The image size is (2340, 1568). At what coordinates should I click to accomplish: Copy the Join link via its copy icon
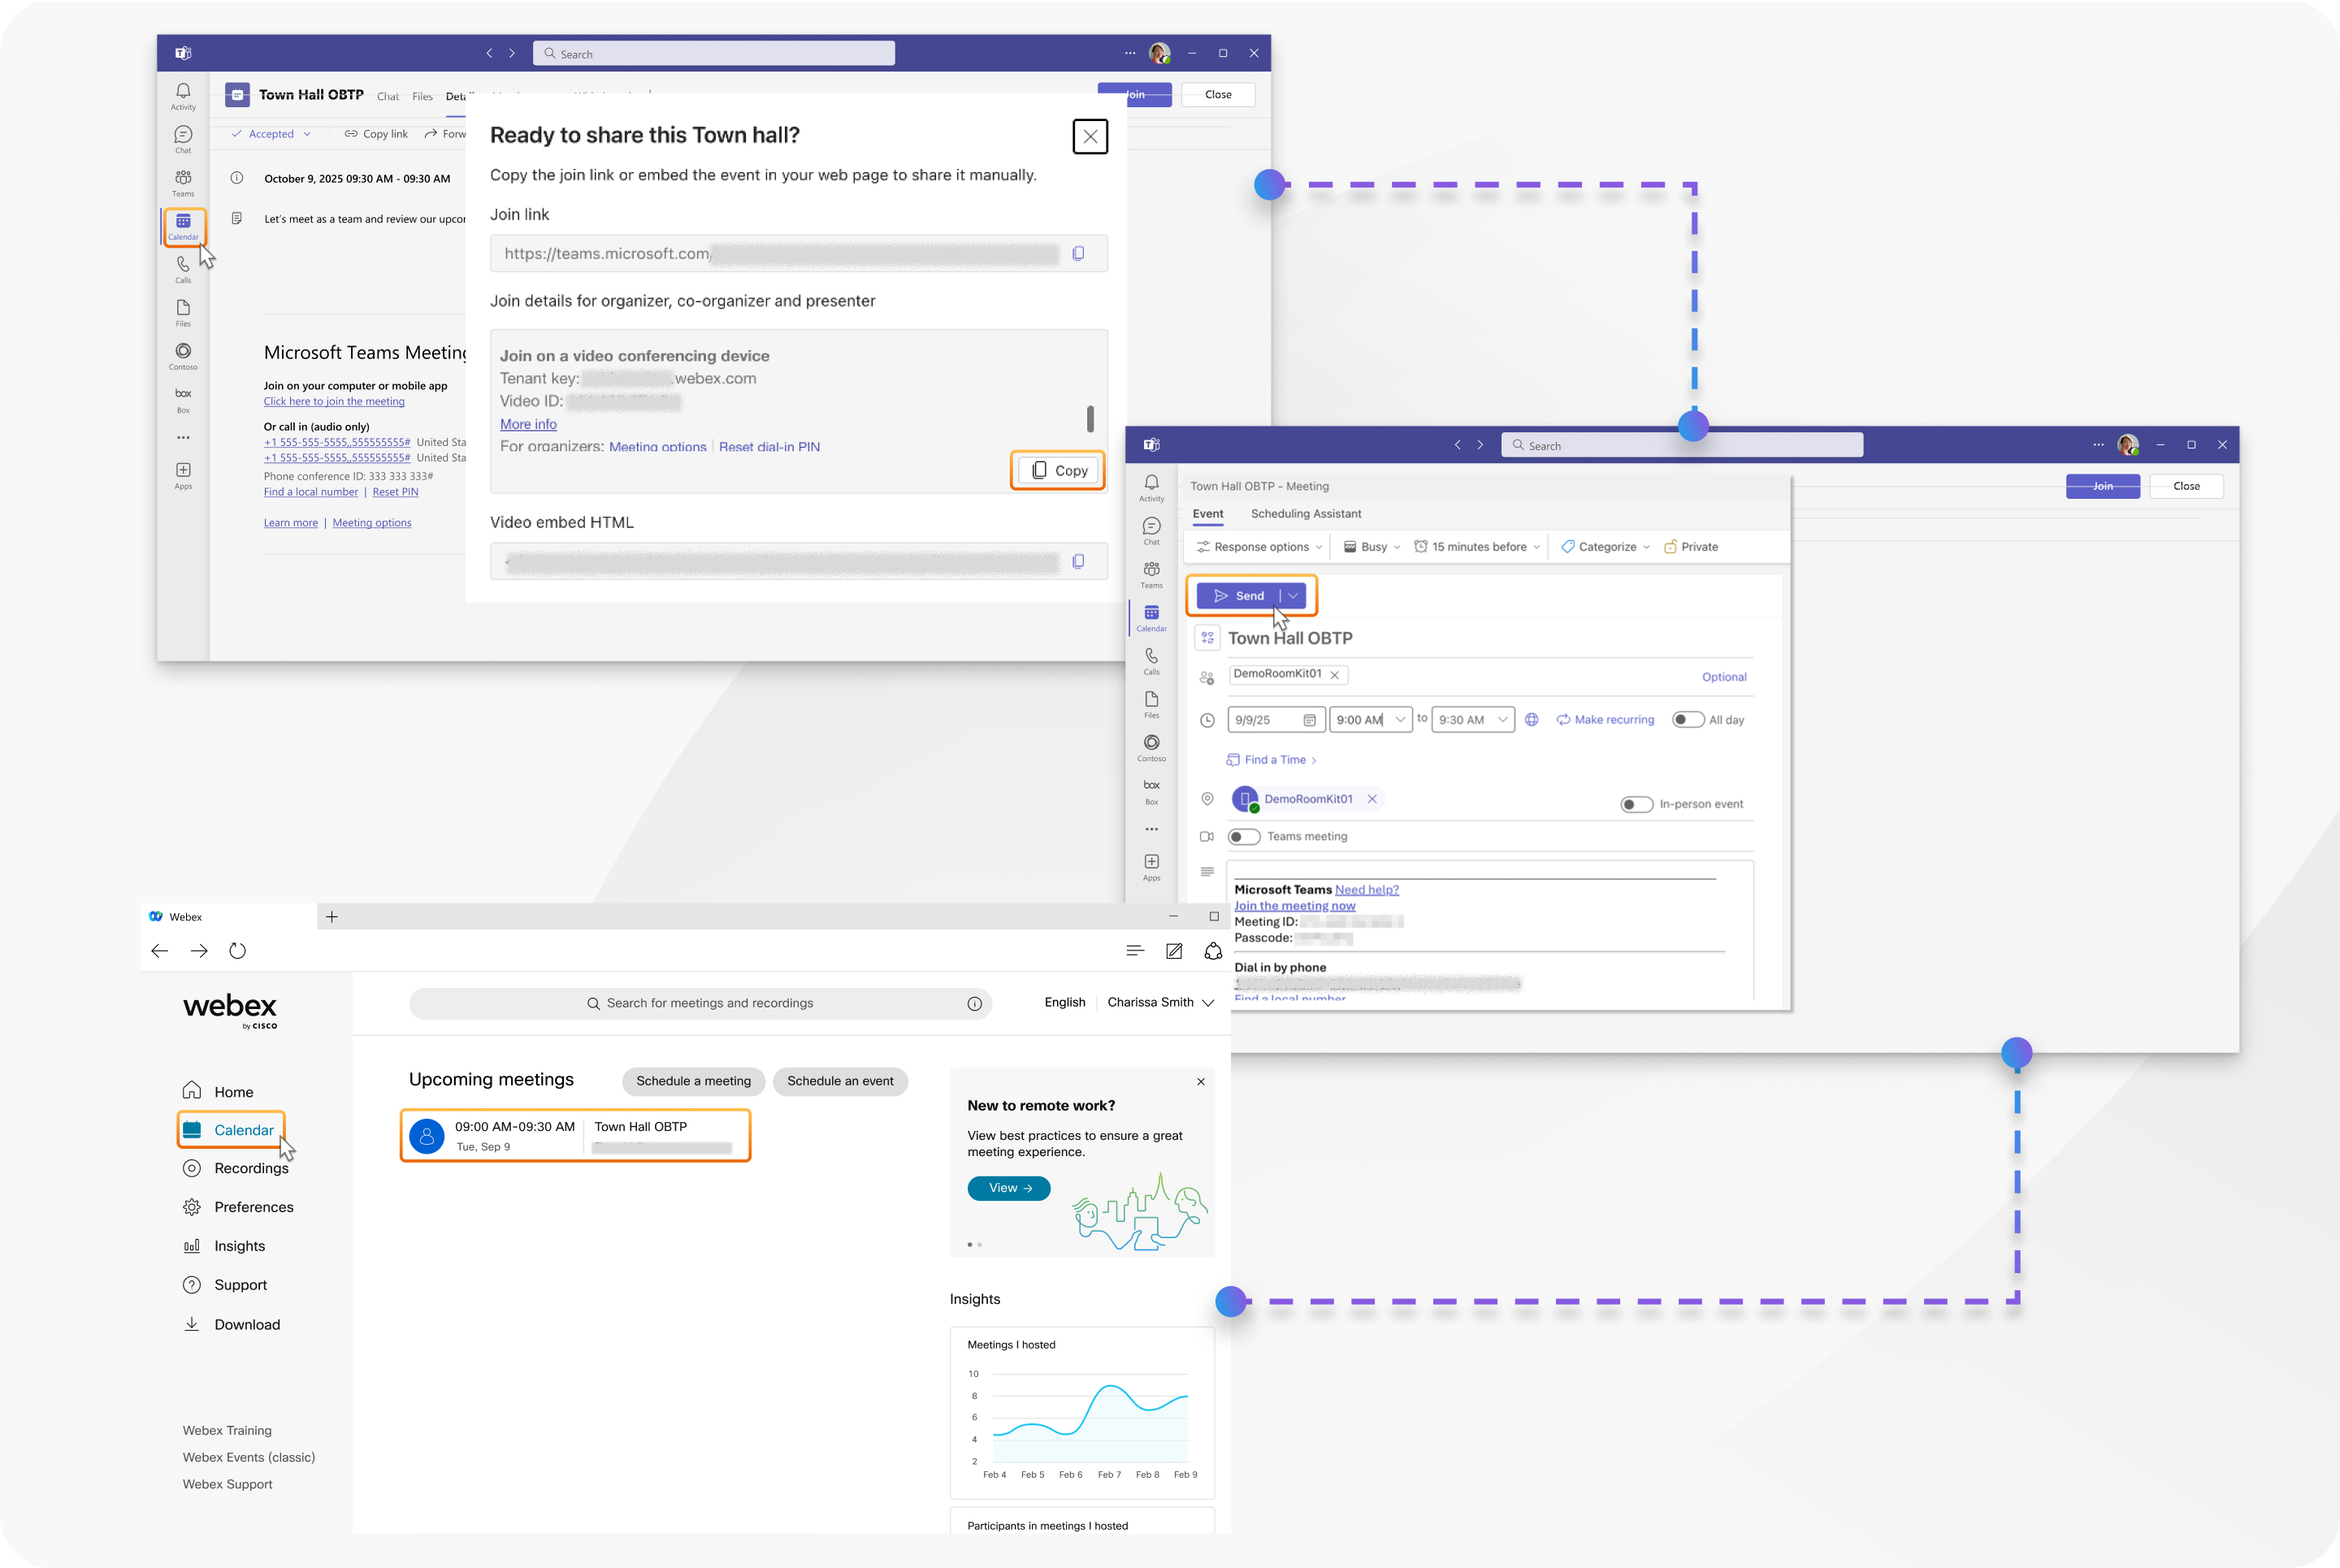1078,254
